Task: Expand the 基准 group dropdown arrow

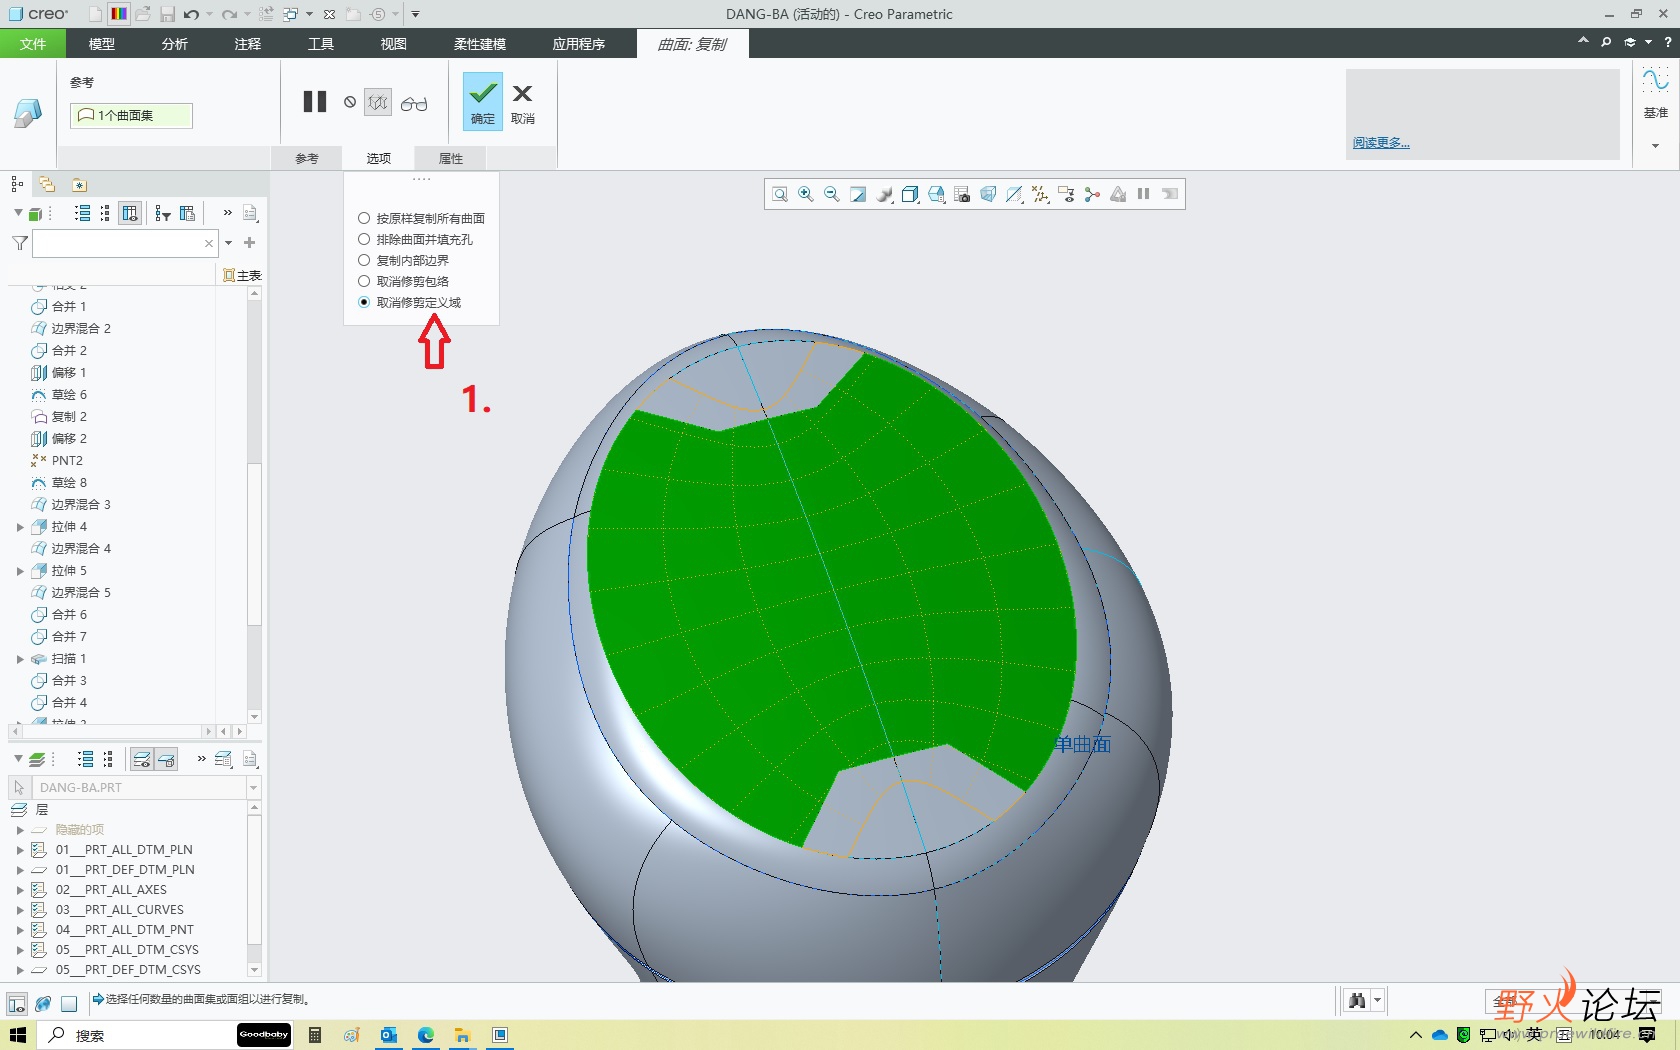Action: 1655,146
